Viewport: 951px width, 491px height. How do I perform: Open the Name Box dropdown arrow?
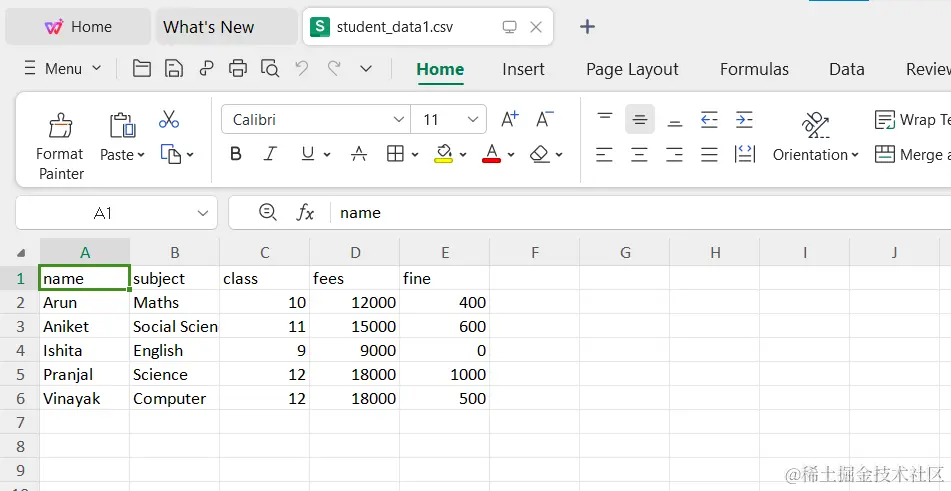tap(203, 213)
